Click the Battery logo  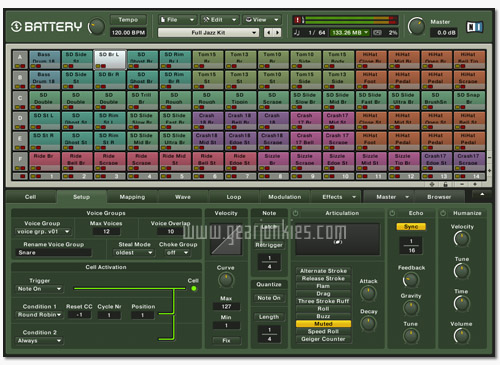pos(46,27)
